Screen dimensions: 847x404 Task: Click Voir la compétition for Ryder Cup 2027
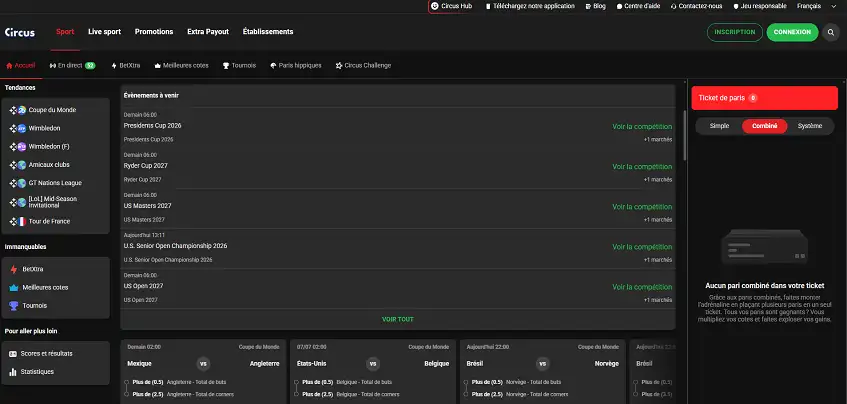[x=642, y=167]
